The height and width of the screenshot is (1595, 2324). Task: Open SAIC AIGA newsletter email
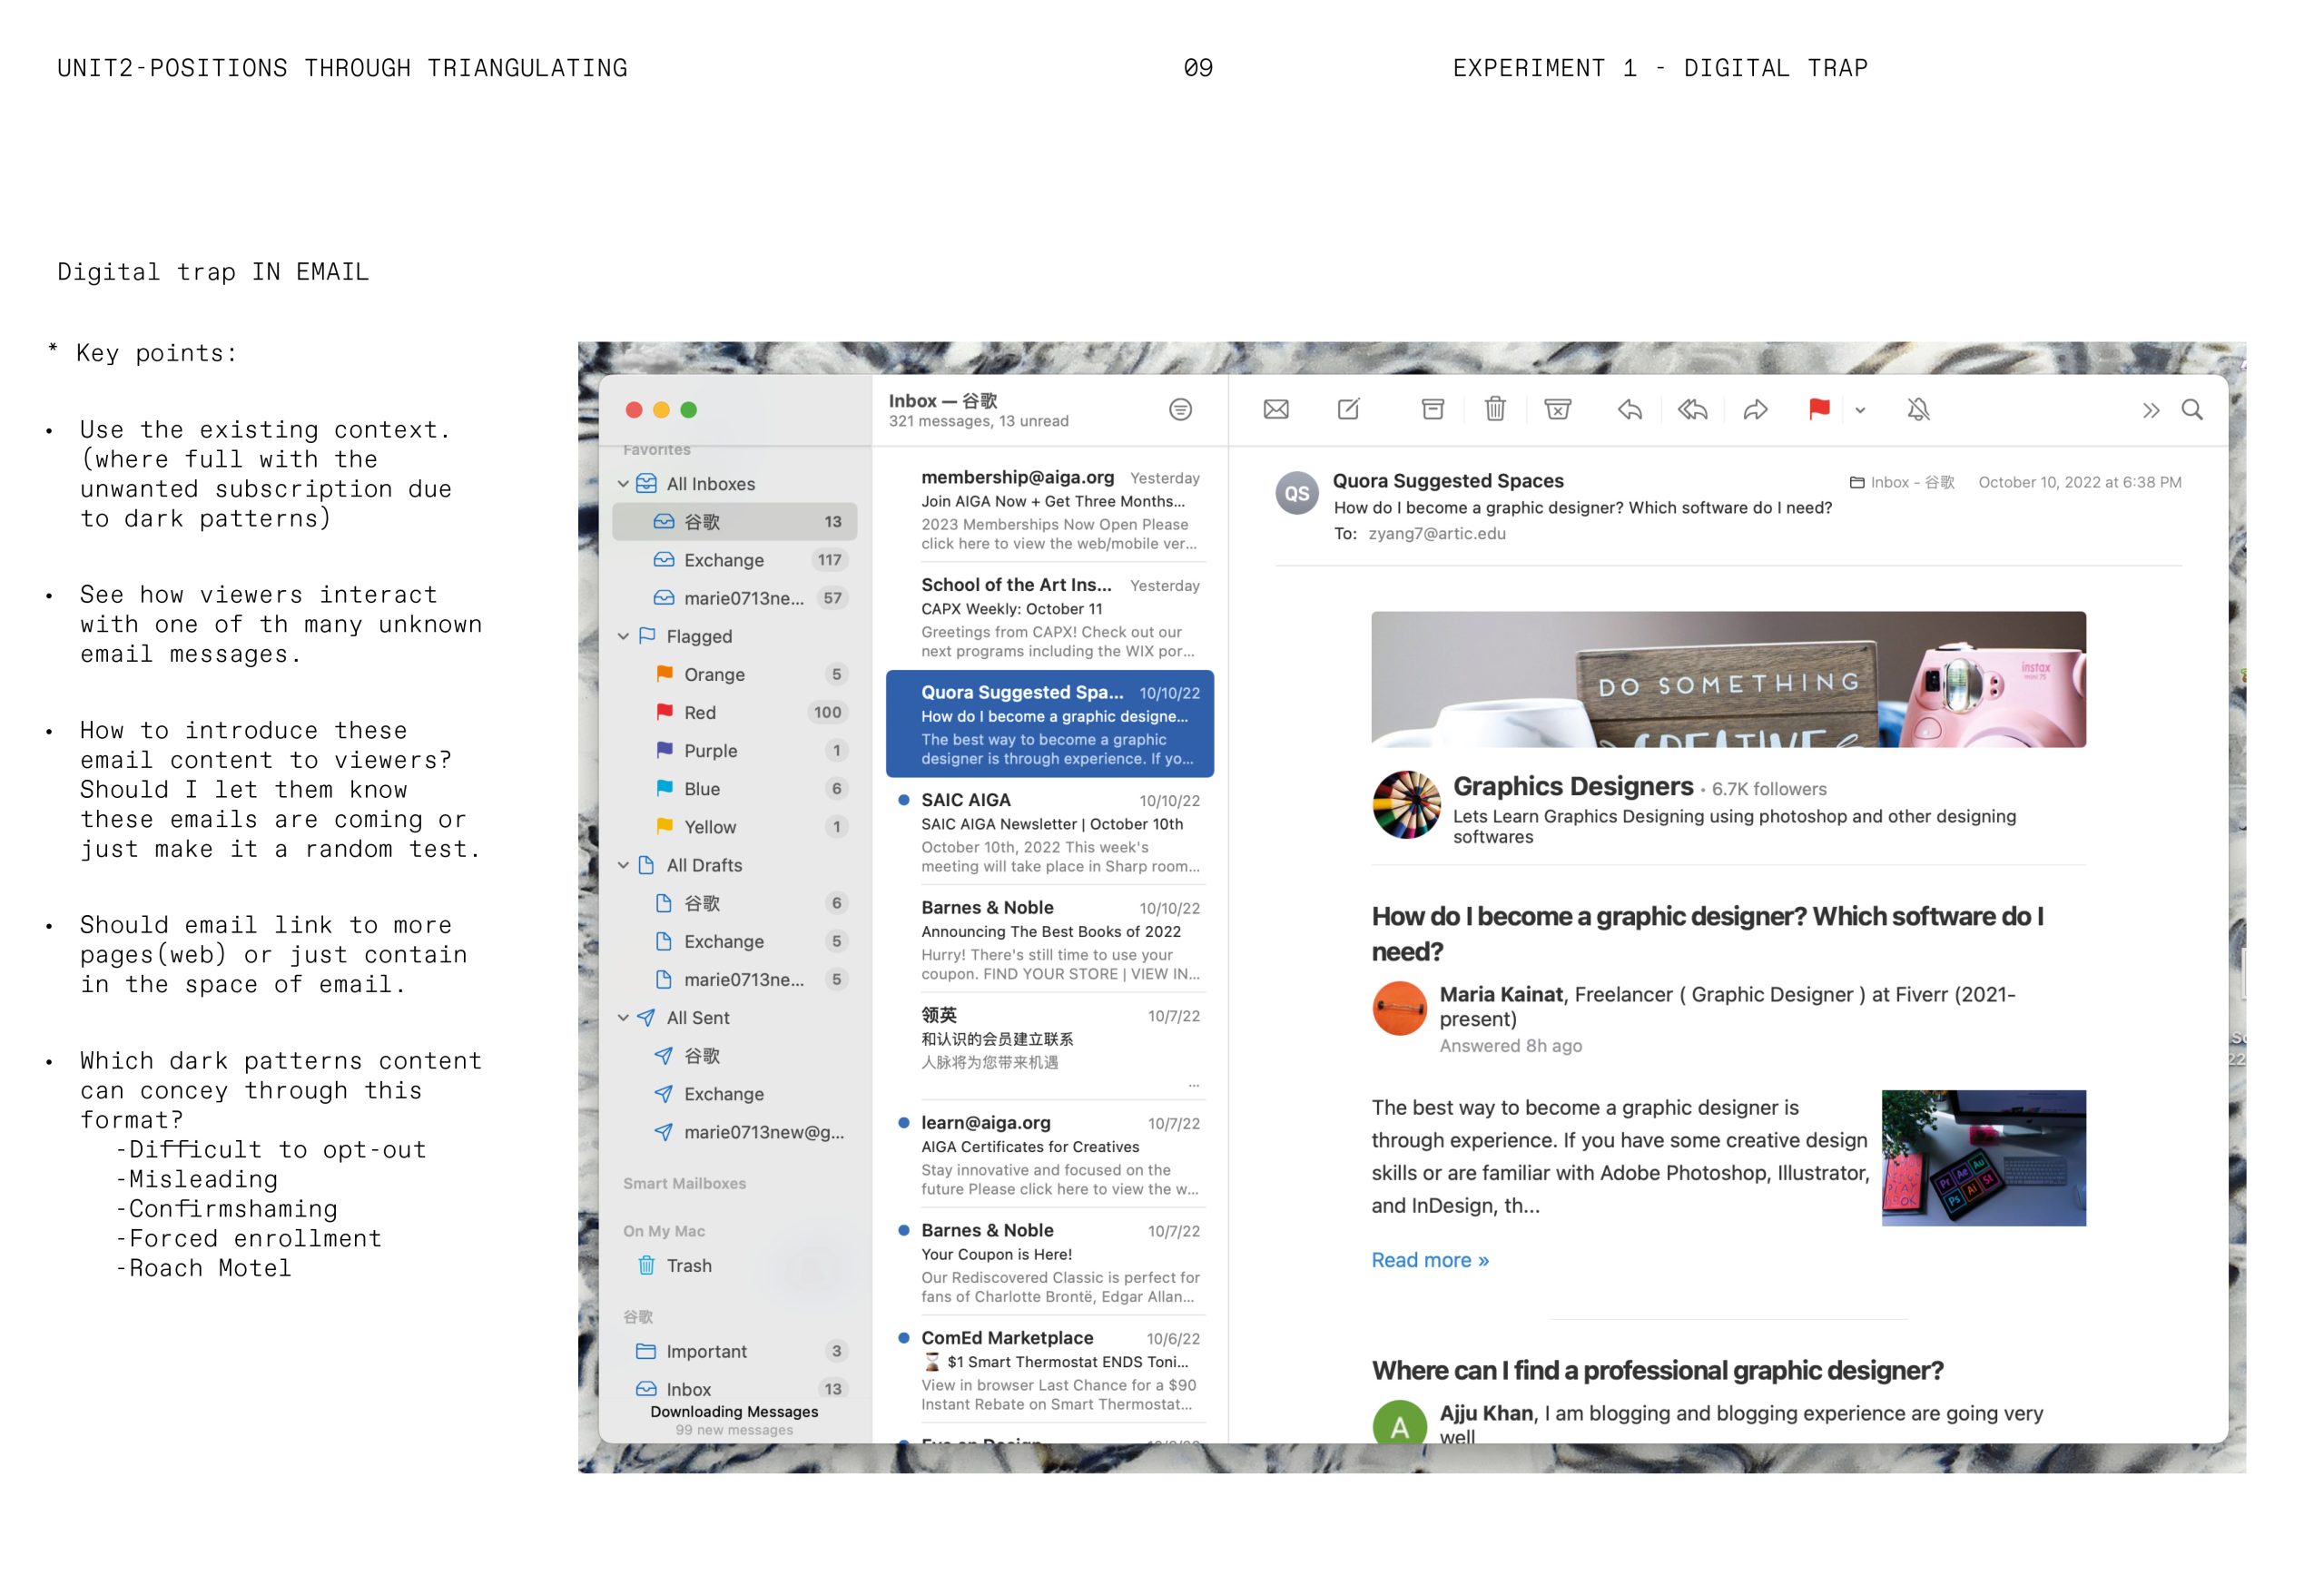(1050, 832)
